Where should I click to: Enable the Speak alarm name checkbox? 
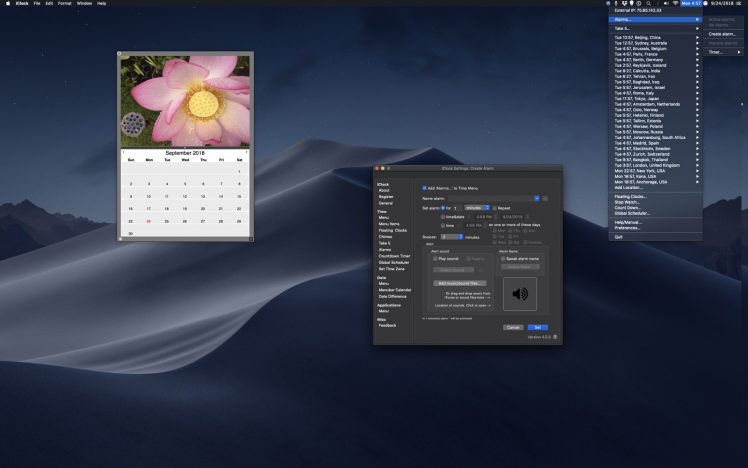(x=503, y=258)
